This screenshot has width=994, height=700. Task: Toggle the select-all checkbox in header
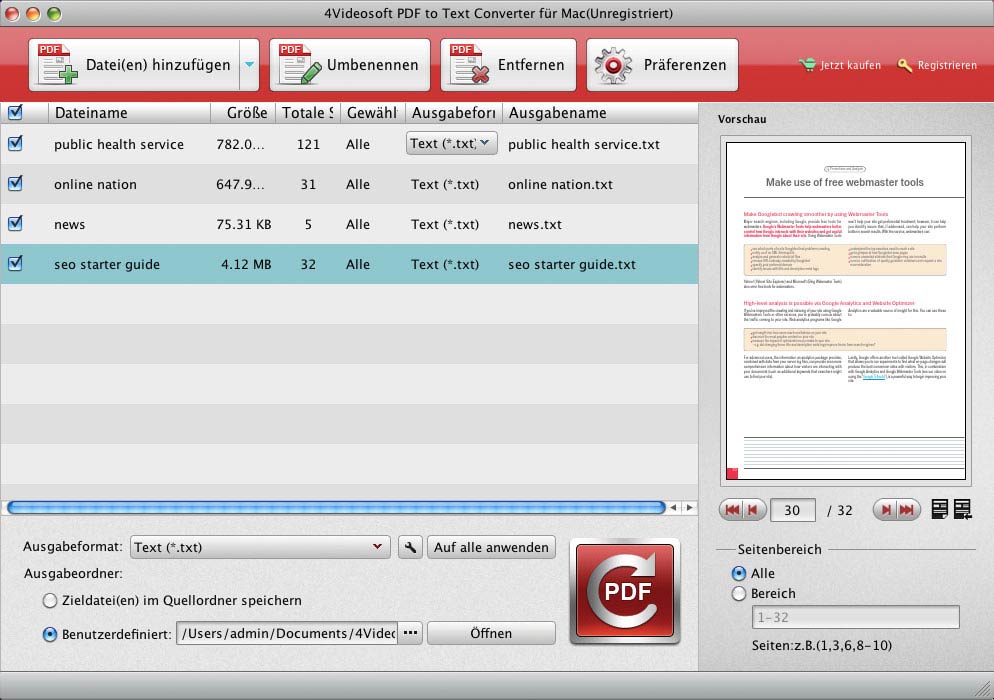pos(15,113)
